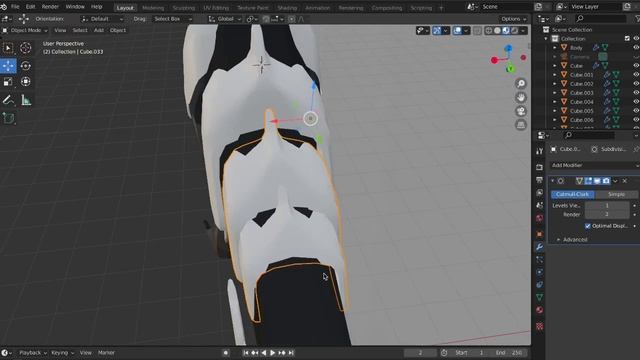Open the Texture checker properties tab
The image size is (640, 360).
pos(540,326)
